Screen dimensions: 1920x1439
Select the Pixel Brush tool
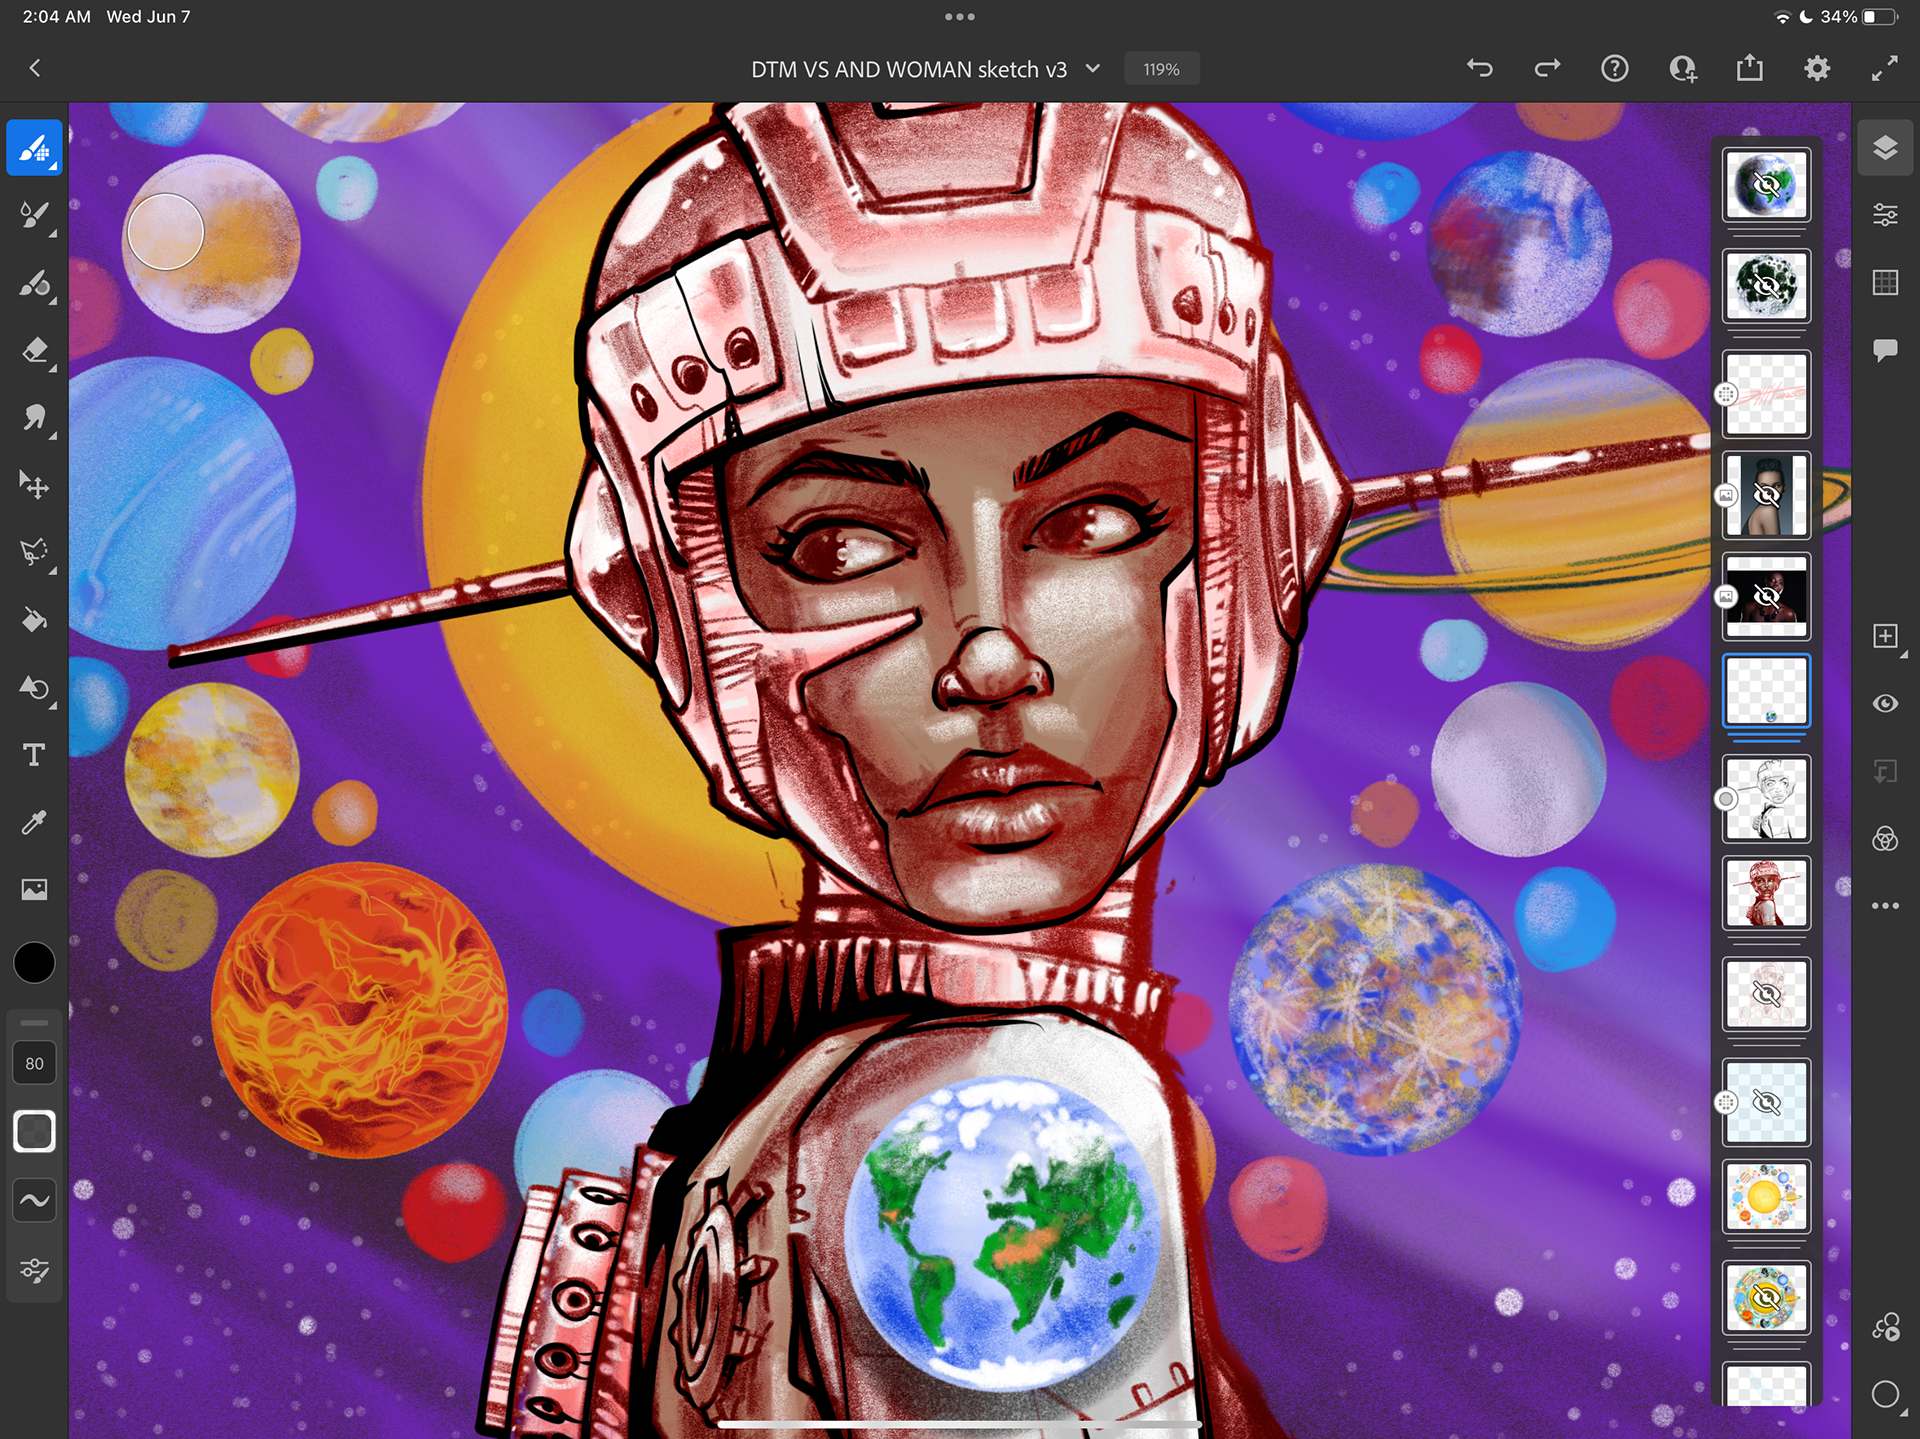34,148
